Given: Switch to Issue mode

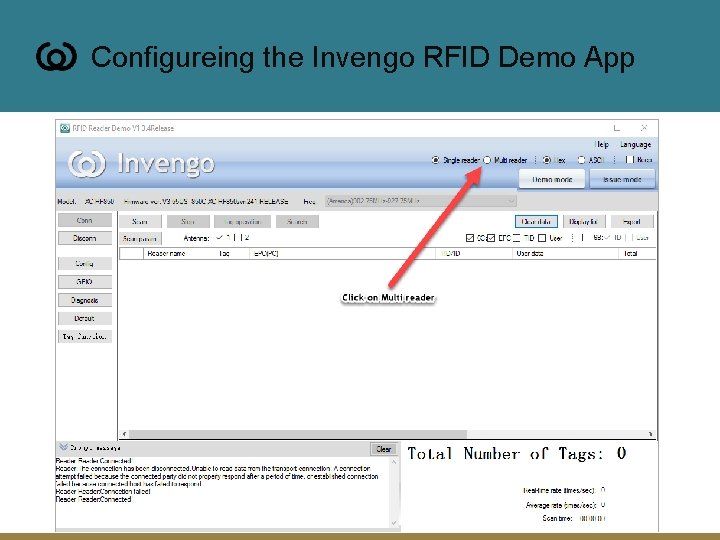Looking at the screenshot, I should tap(622, 179).
